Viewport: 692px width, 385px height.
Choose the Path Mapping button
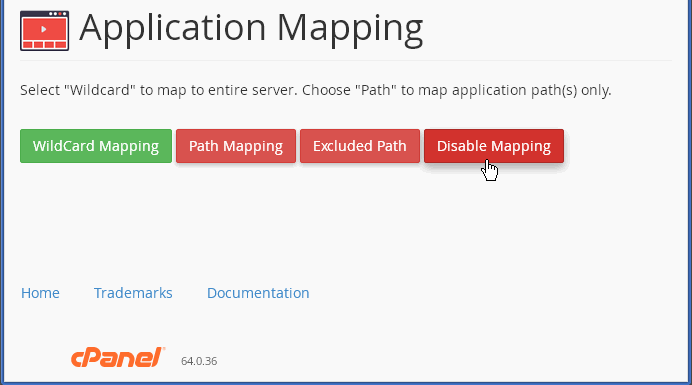236,146
